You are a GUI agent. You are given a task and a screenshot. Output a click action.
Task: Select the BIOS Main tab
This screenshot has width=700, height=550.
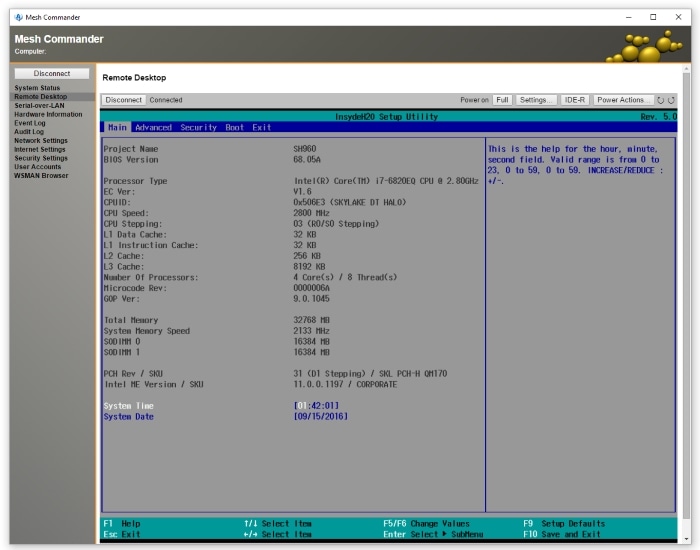click(x=117, y=127)
